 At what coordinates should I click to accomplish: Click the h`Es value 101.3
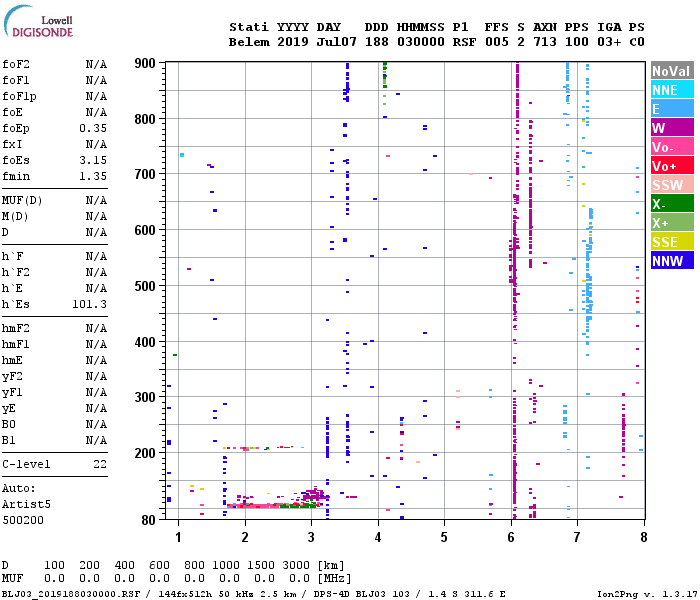pos(90,304)
